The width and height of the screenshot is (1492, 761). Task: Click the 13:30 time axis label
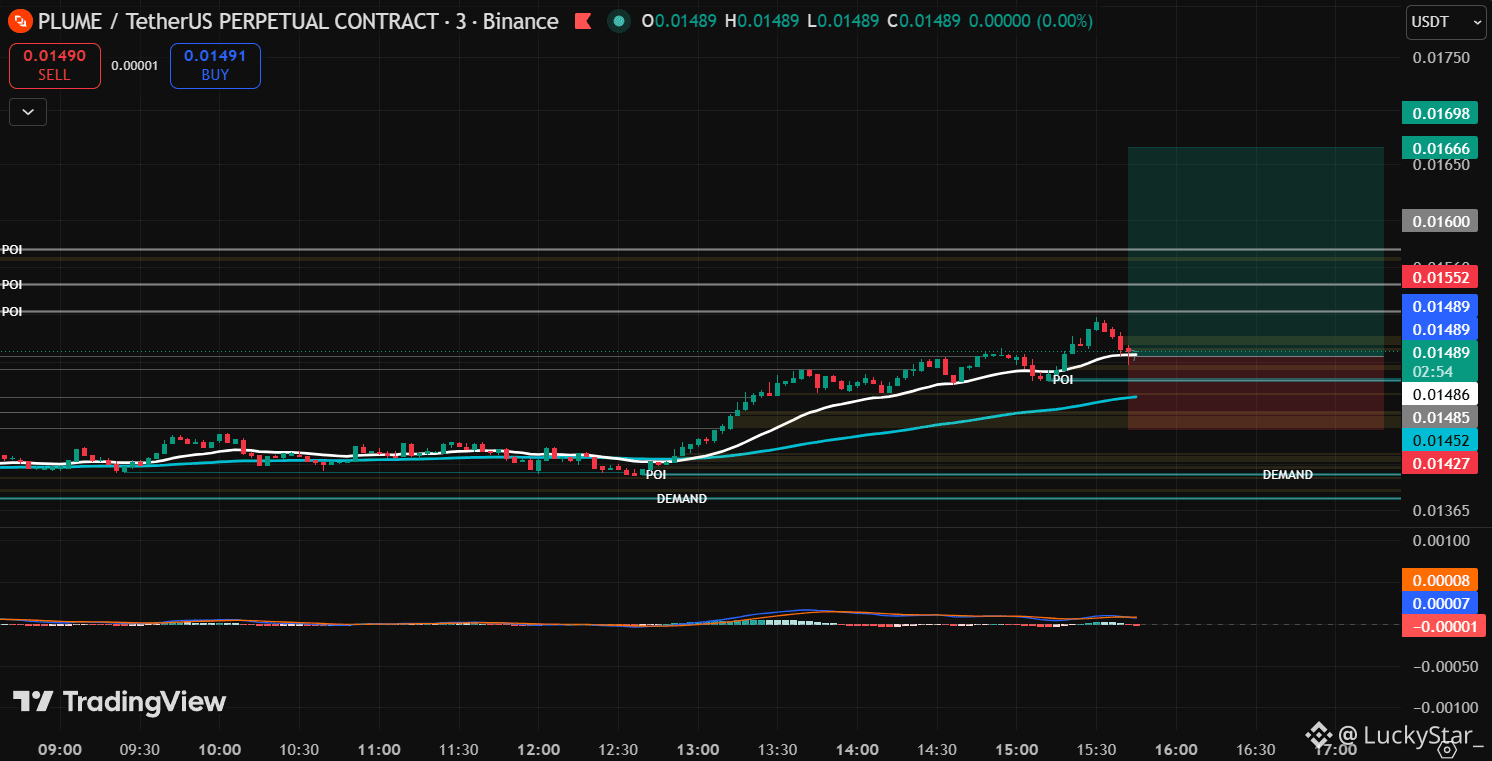point(777,750)
